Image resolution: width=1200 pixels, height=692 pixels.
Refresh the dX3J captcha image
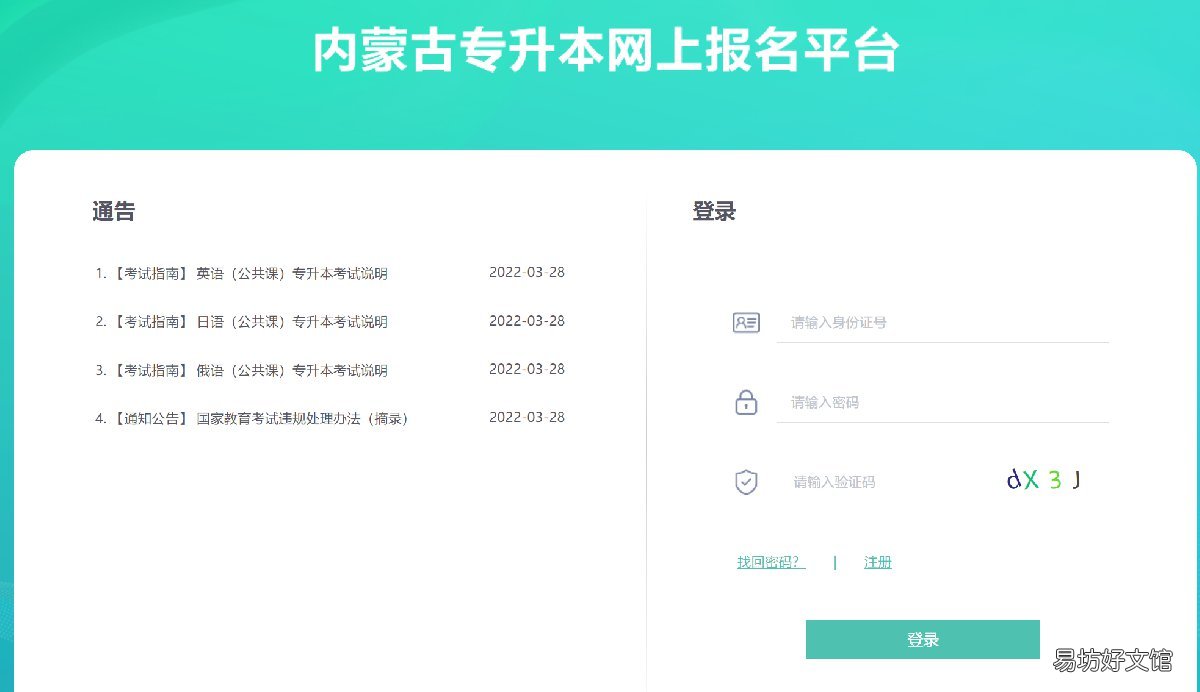(1044, 480)
